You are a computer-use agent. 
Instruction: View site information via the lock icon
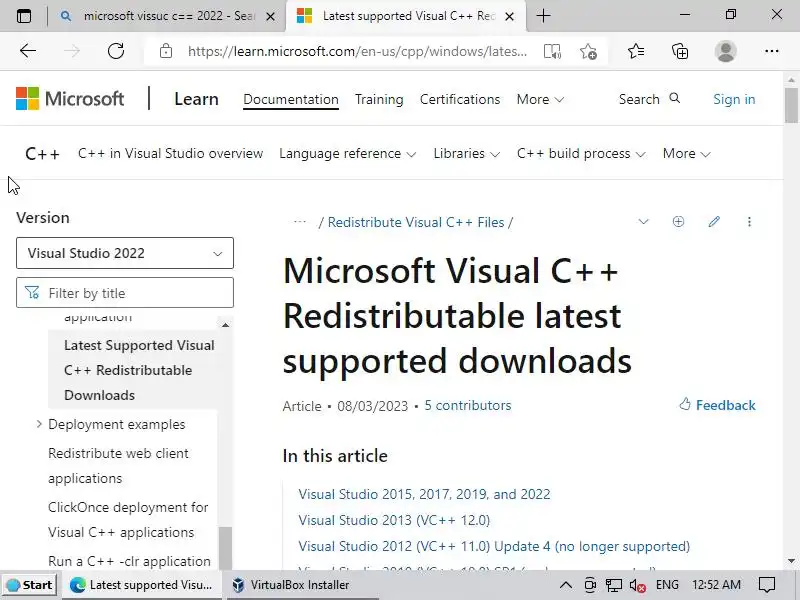pos(166,51)
